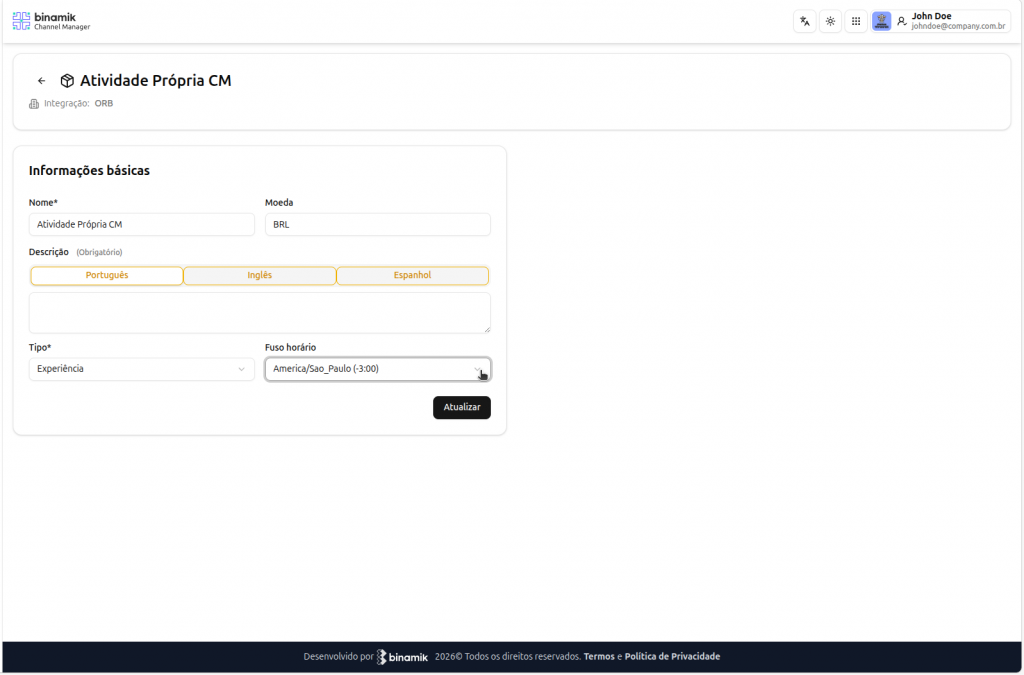1024x675 pixels.
Task: Open Política de Privacidade link
Action: (672, 657)
